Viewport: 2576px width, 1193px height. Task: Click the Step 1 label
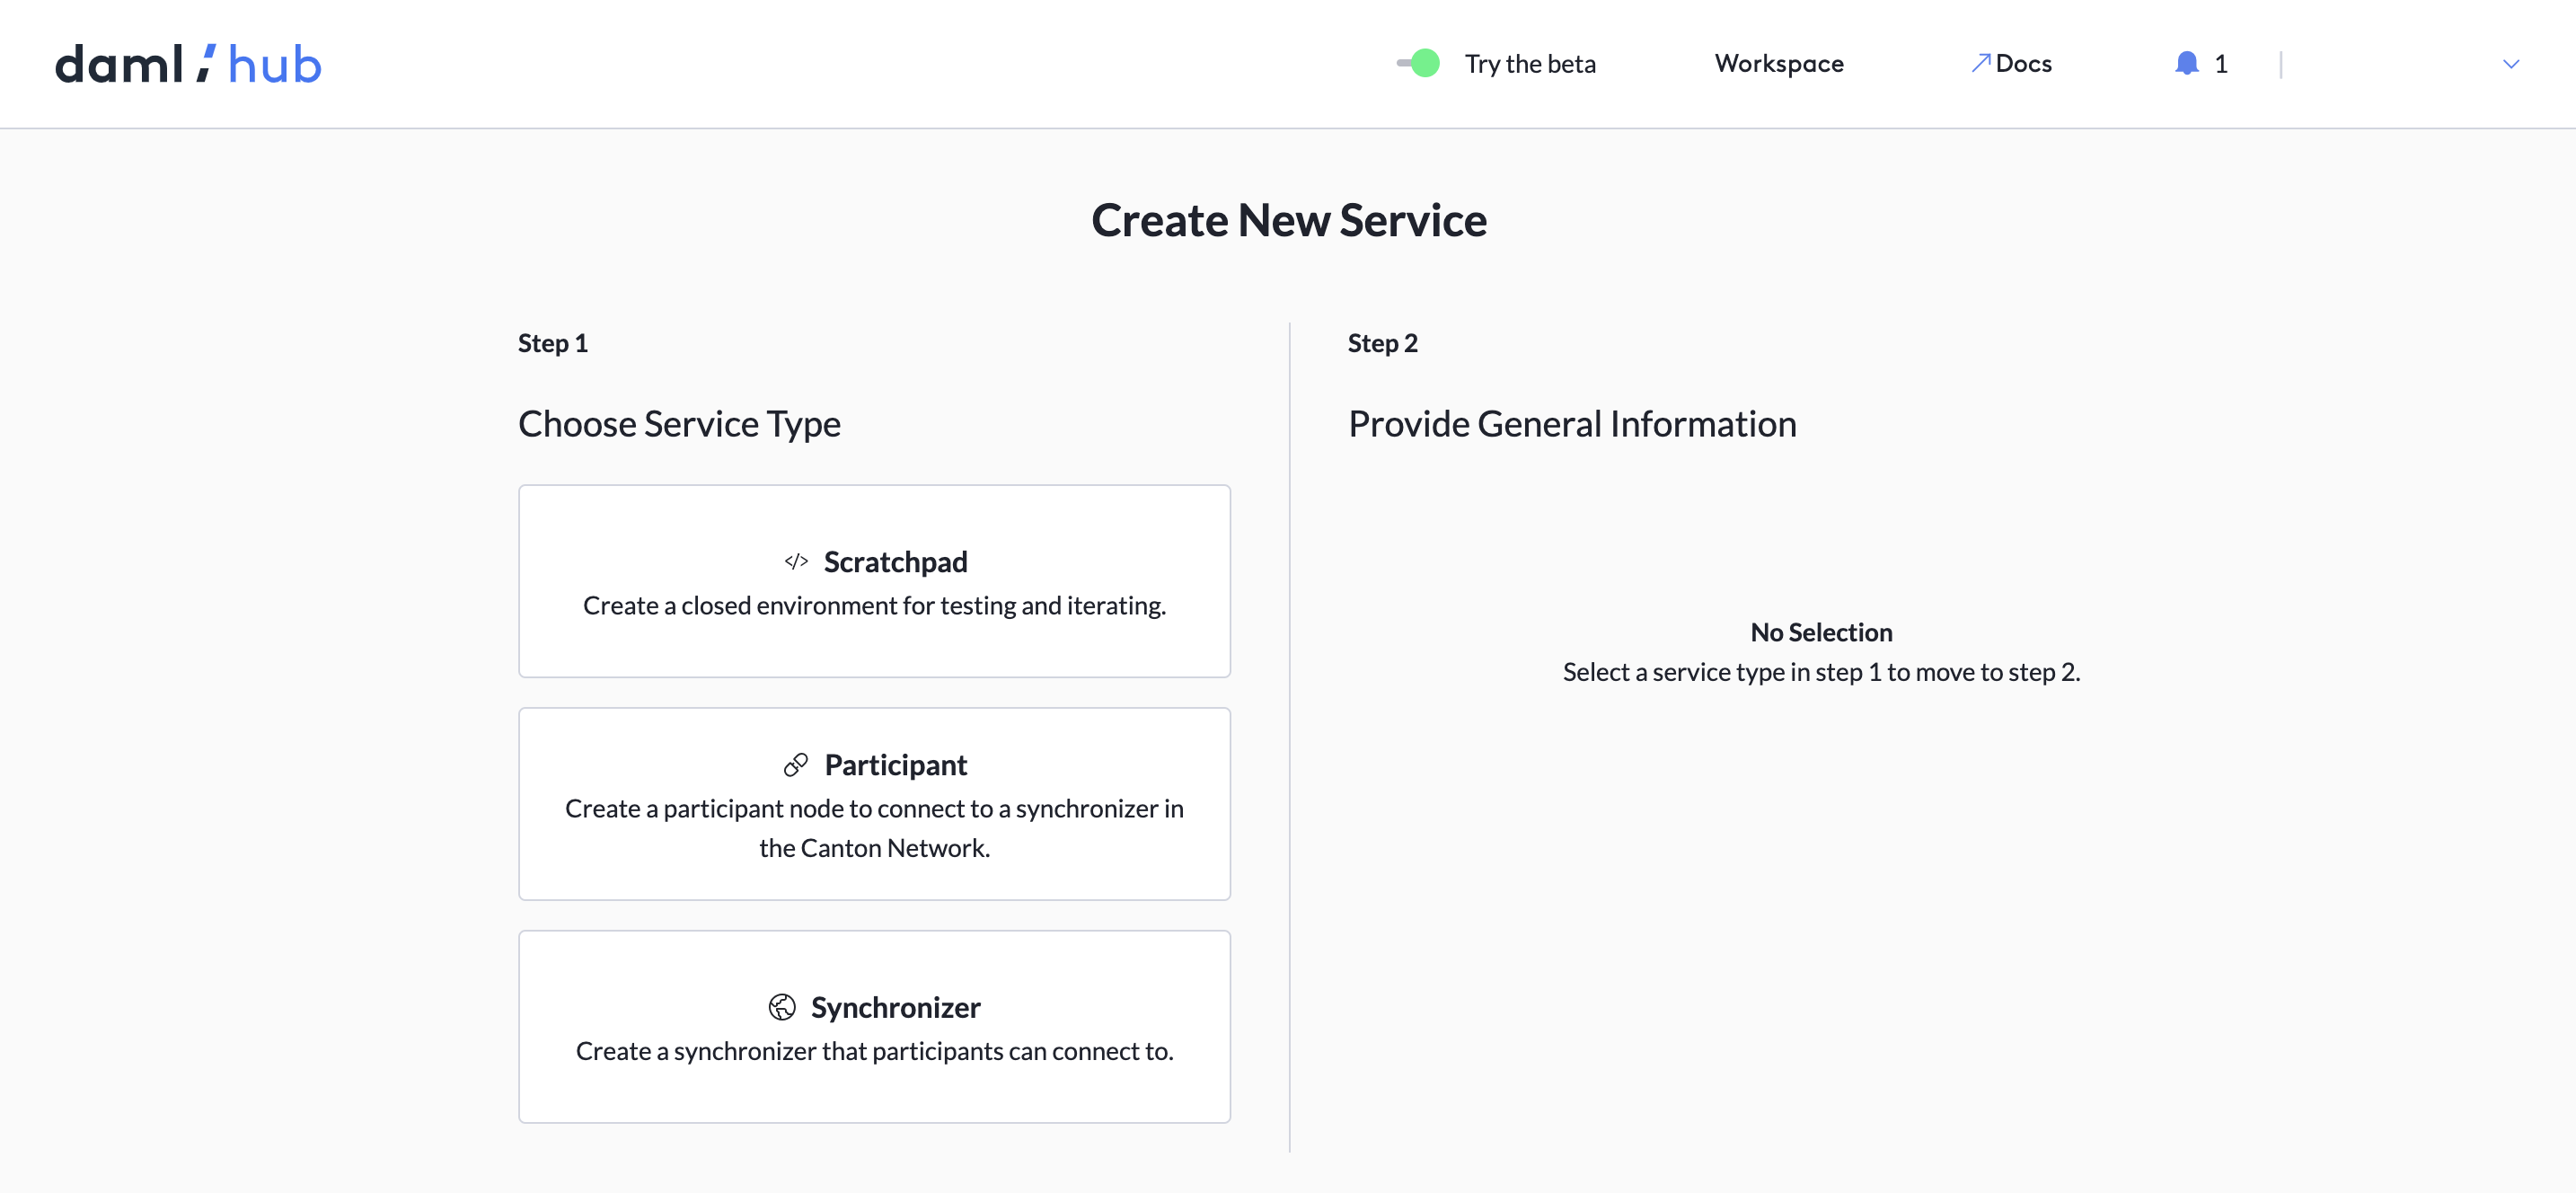(552, 342)
